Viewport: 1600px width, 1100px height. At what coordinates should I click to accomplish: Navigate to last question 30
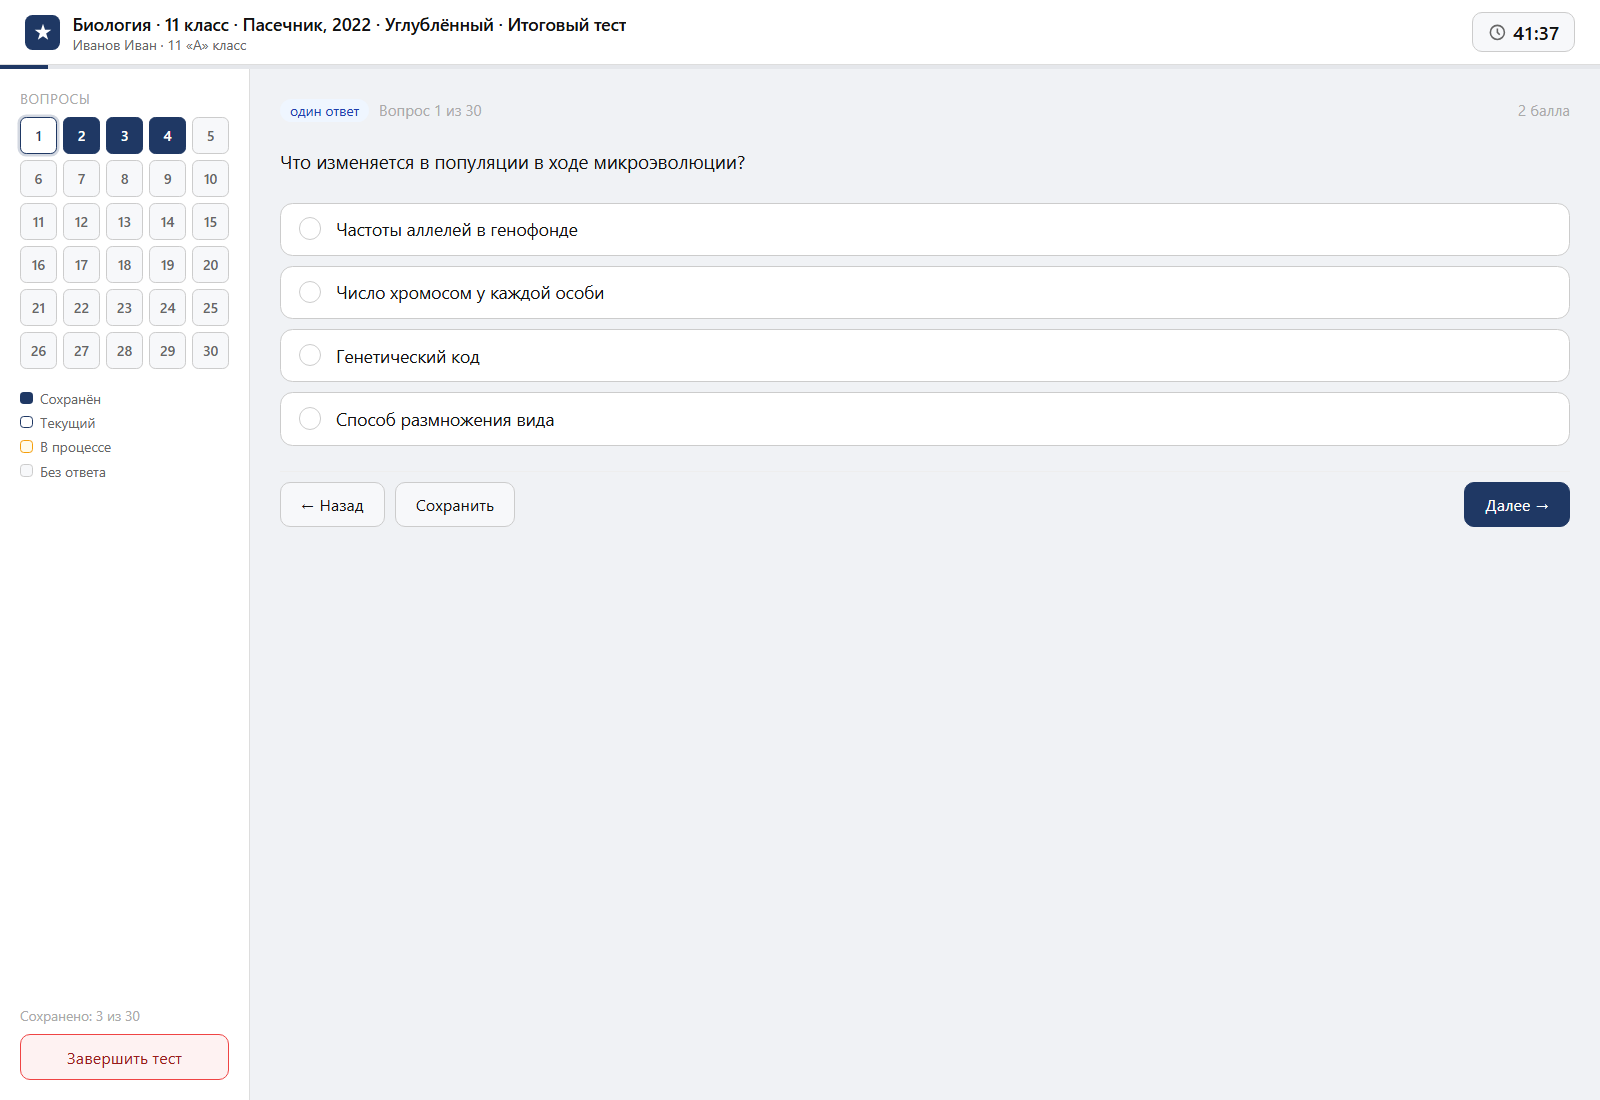(x=210, y=351)
